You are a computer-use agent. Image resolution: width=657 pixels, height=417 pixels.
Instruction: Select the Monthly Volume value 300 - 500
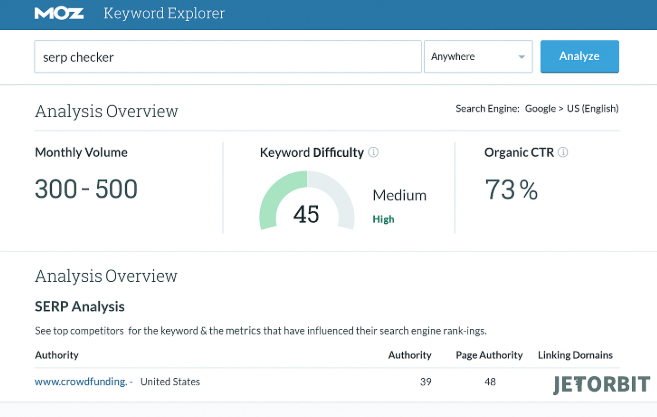[x=86, y=189]
